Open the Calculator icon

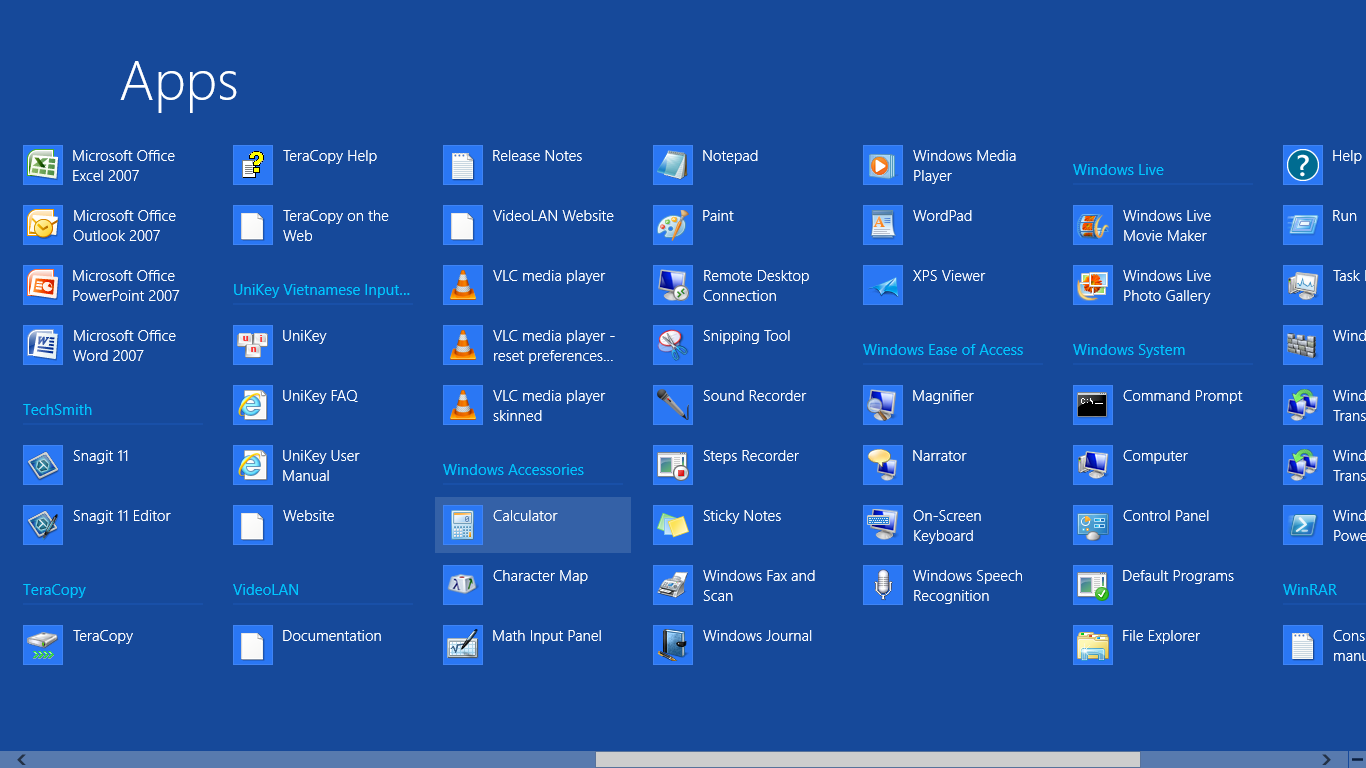click(463, 525)
